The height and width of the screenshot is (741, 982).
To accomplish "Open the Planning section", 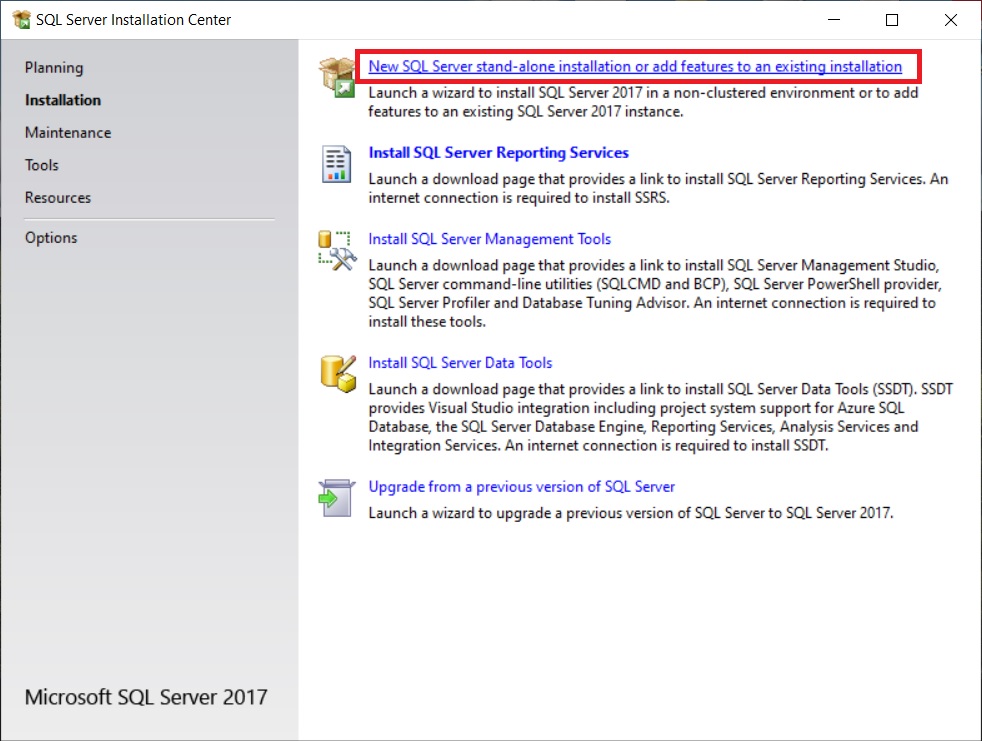I will pos(54,68).
